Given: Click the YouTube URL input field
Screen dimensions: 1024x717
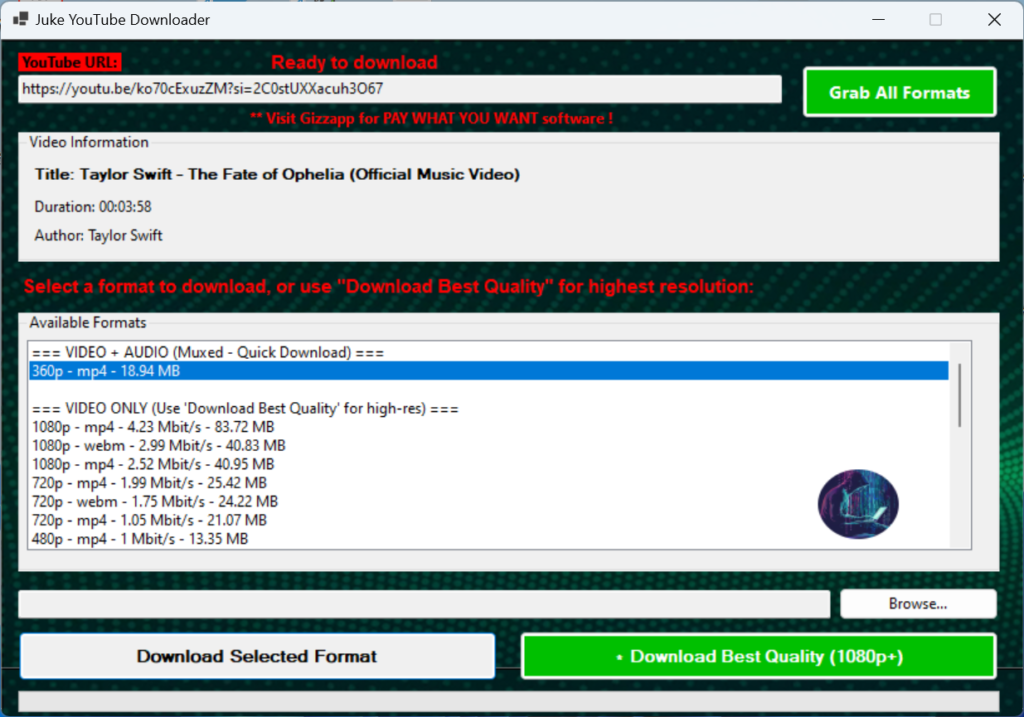Looking at the screenshot, I should click(399, 89).
